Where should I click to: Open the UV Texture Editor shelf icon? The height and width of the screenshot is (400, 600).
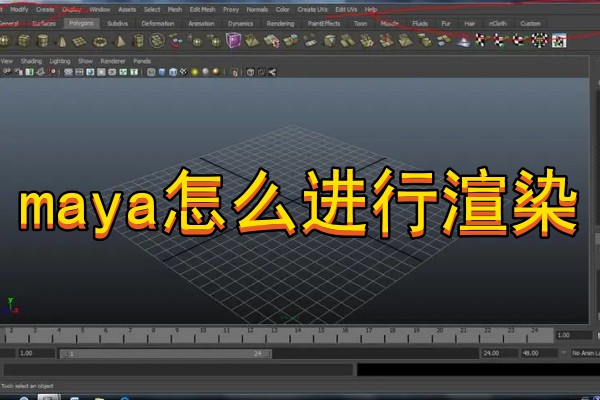[x=559, y=41]
